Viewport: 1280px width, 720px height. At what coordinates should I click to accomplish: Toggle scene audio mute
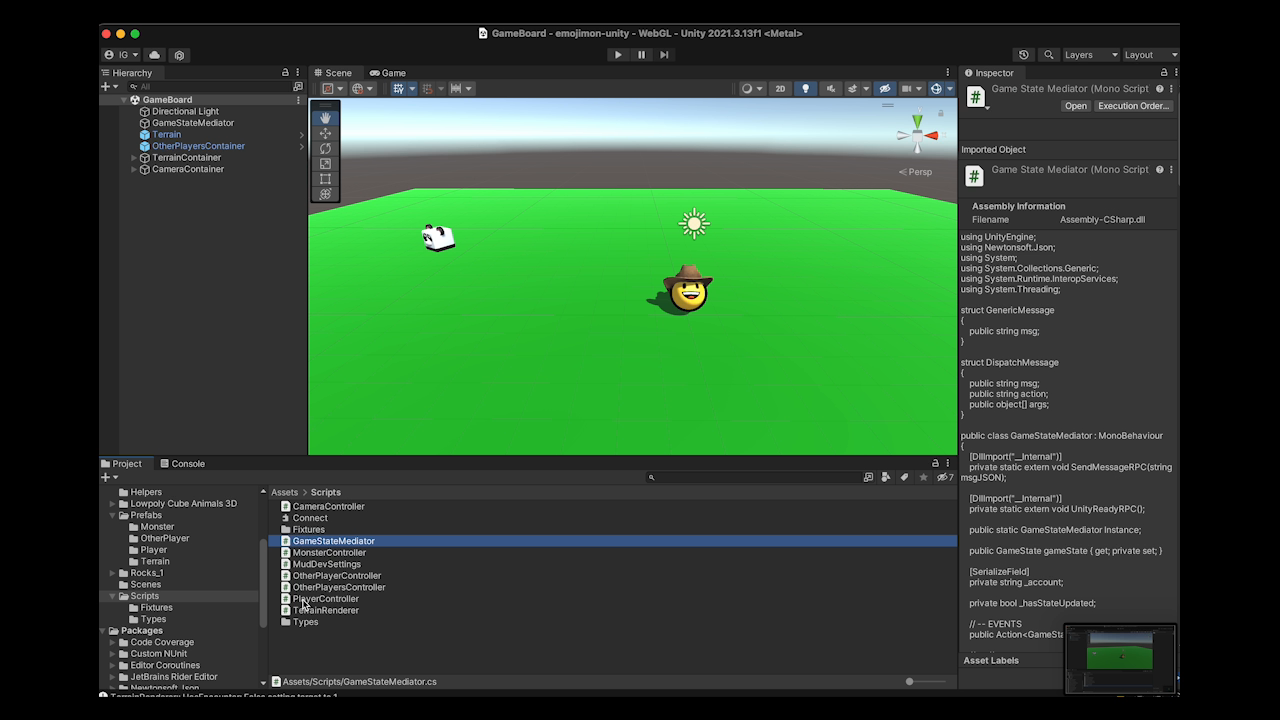coord(831,89)
